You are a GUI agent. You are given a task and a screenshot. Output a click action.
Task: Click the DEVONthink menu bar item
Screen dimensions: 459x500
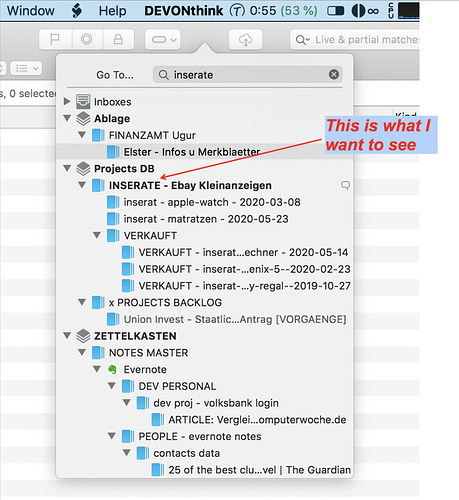coord(183,11)
